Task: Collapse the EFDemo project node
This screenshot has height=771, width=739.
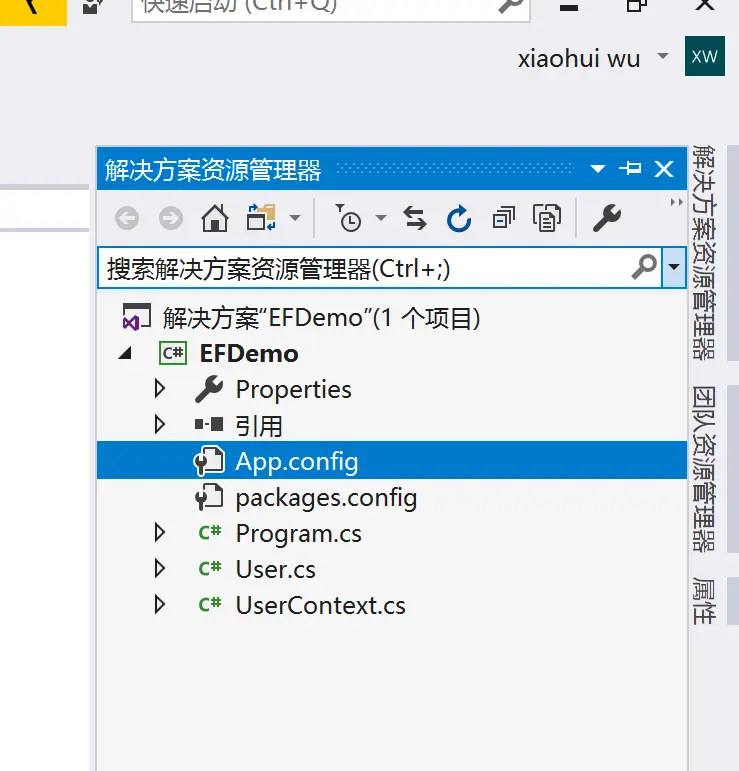Action: (x=125, y=353)
